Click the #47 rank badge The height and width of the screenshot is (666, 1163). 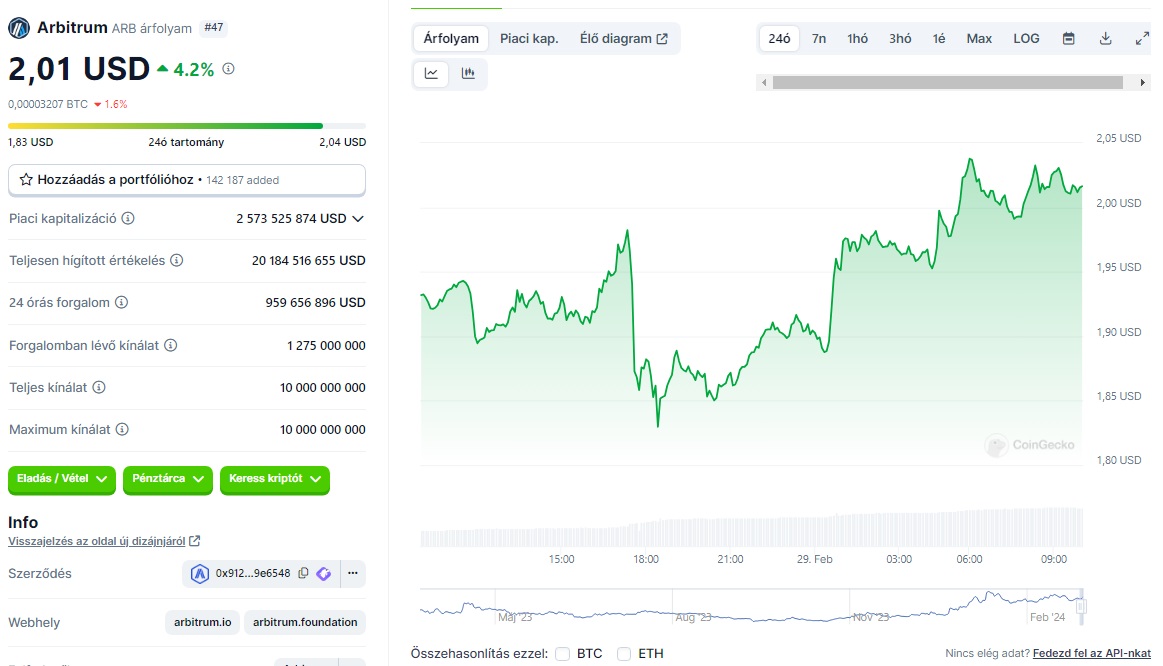(x=214, y=27)
